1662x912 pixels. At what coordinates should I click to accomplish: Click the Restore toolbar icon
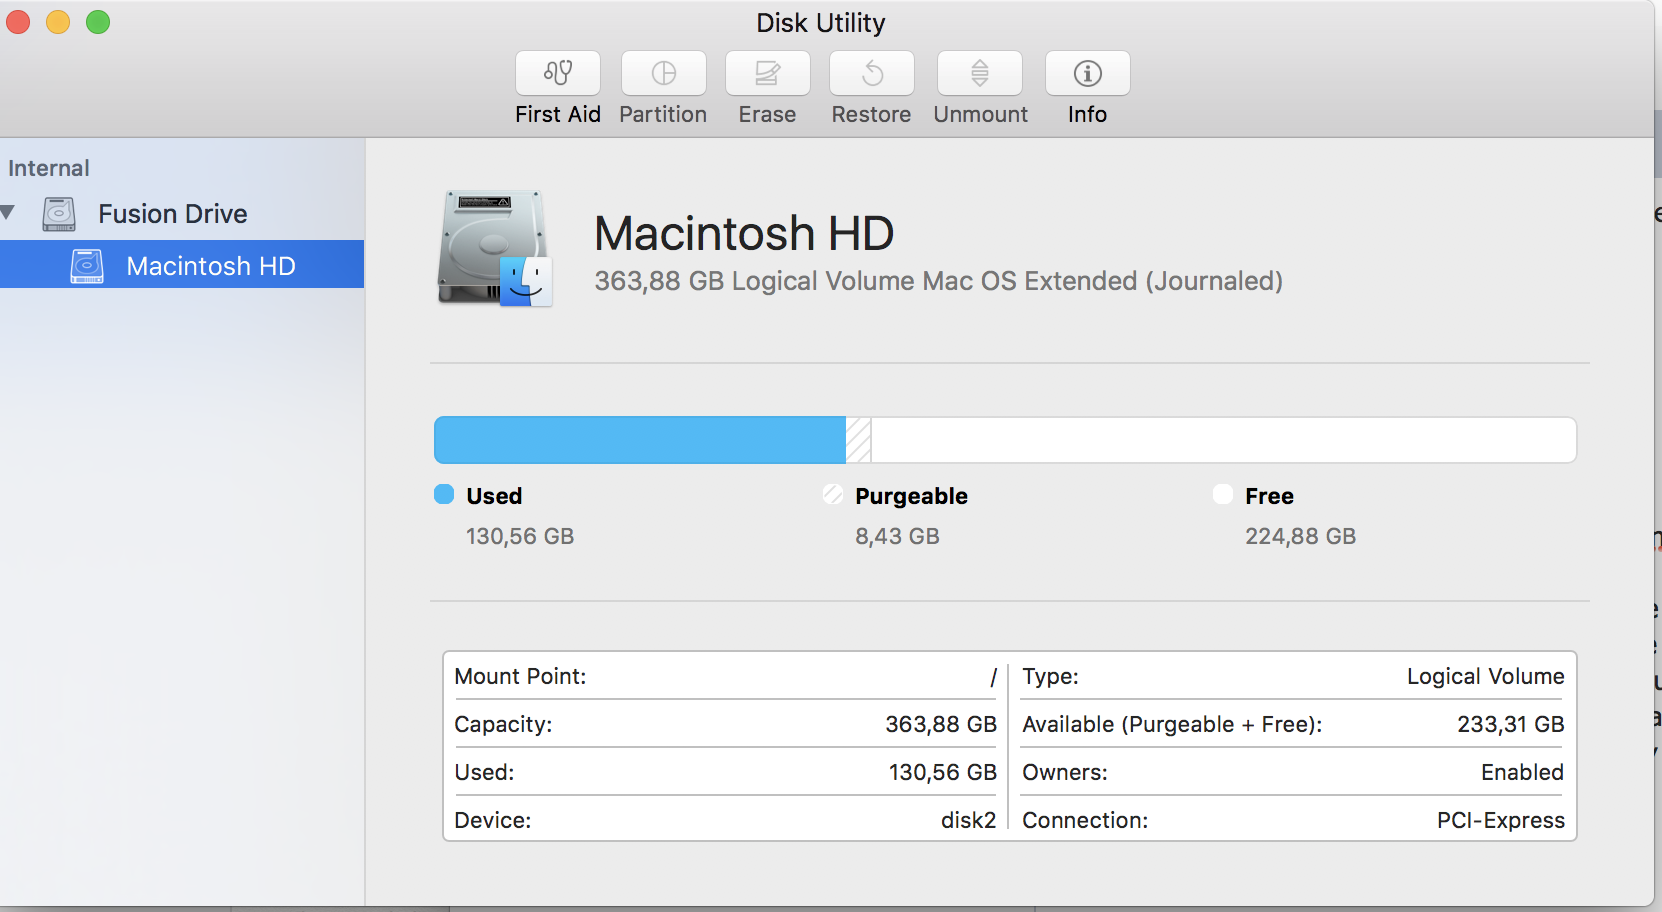click(x=872, y=73)
